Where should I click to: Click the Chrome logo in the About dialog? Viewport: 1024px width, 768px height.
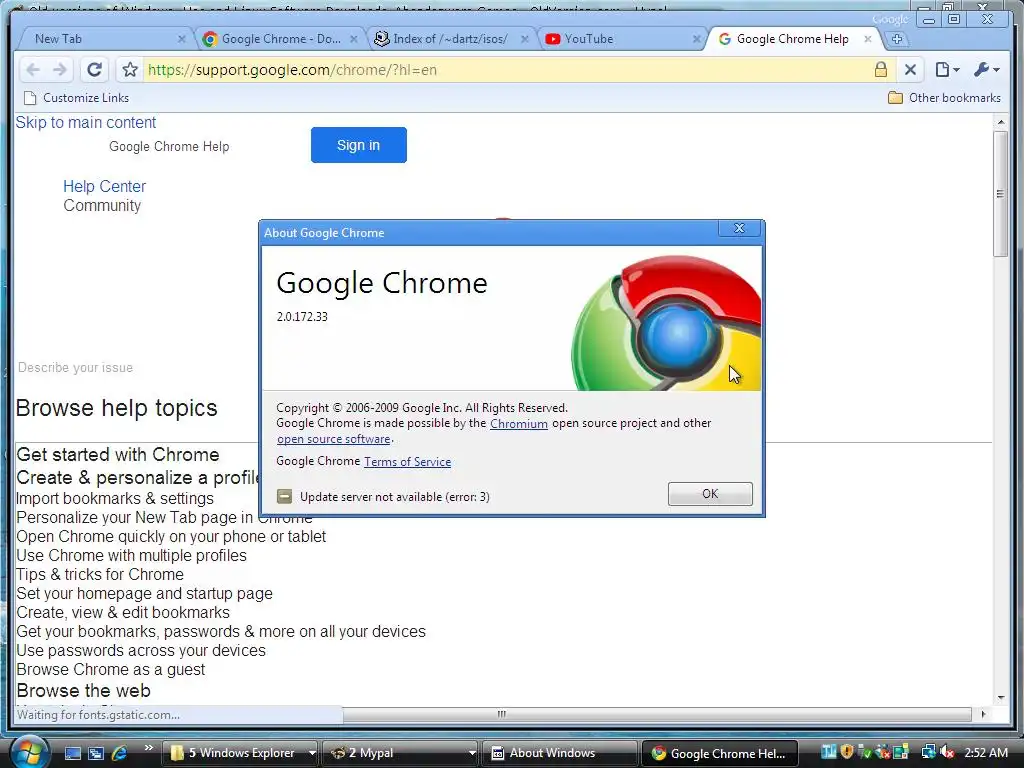coord(666,323)
